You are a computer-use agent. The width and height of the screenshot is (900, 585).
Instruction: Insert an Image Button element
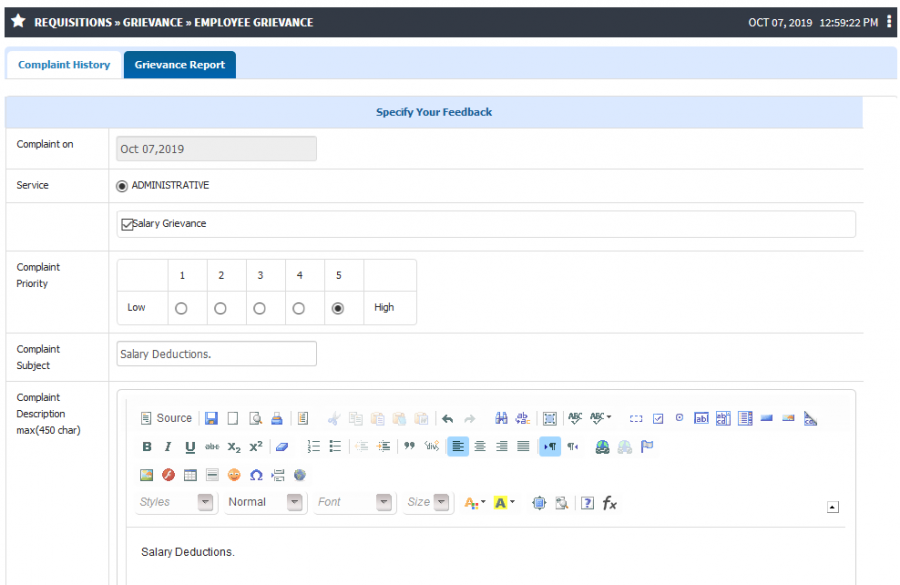click(789, 418)
